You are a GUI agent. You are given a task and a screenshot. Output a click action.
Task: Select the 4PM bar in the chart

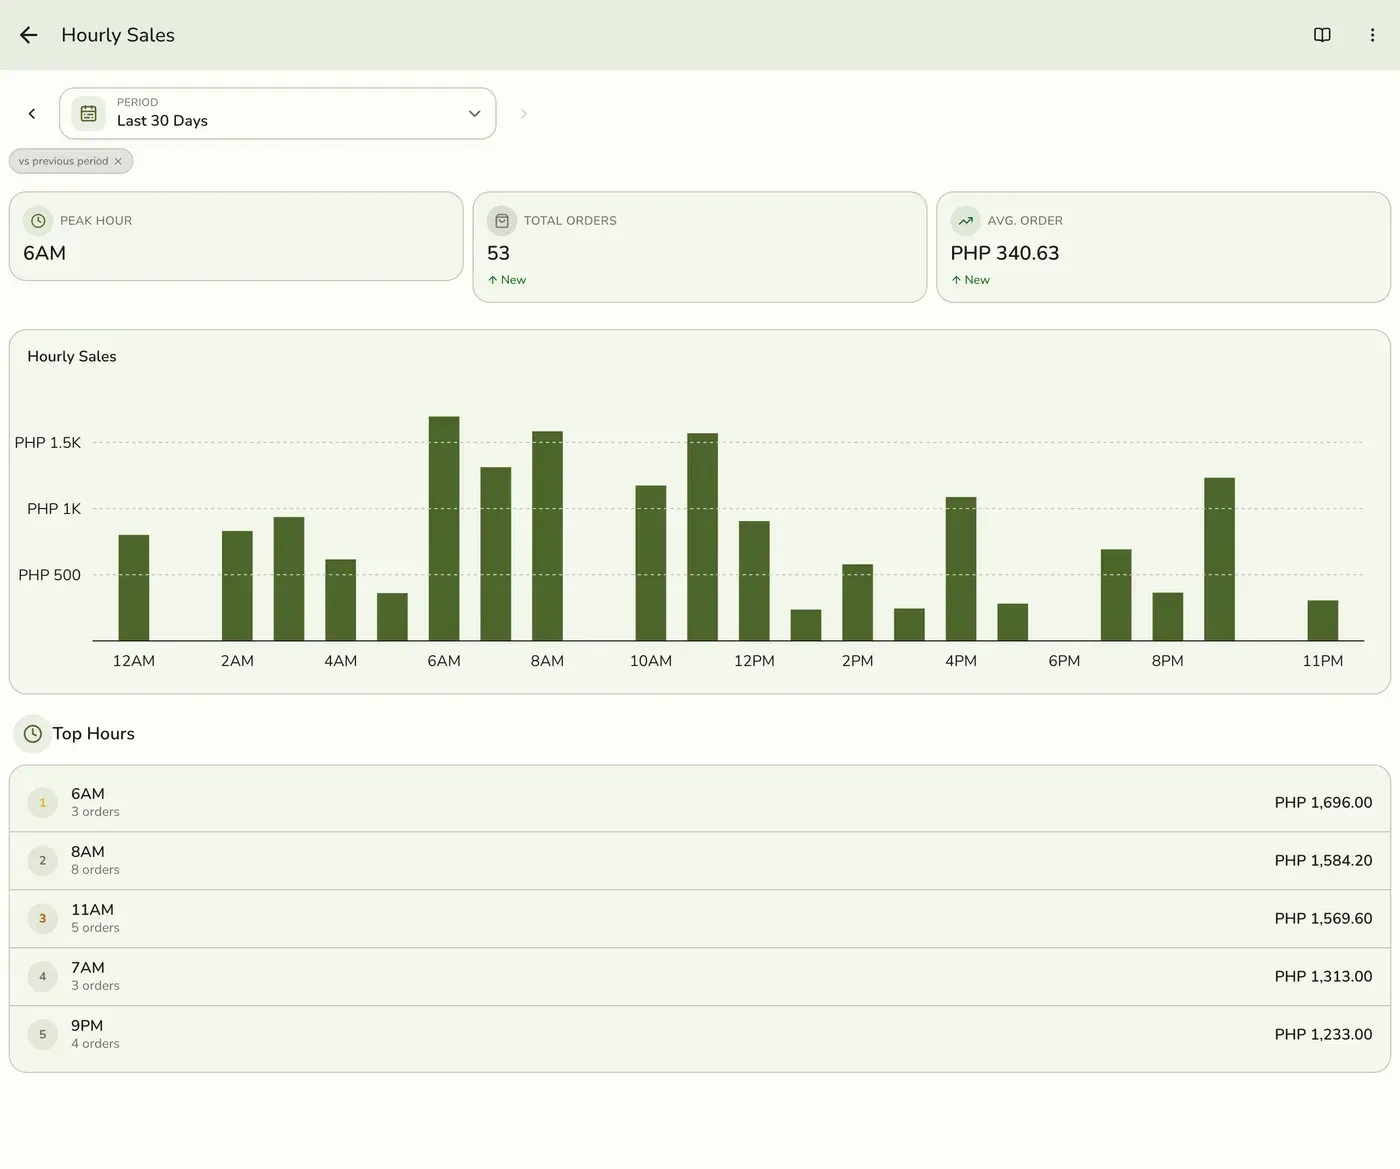(x=961, y=569)
